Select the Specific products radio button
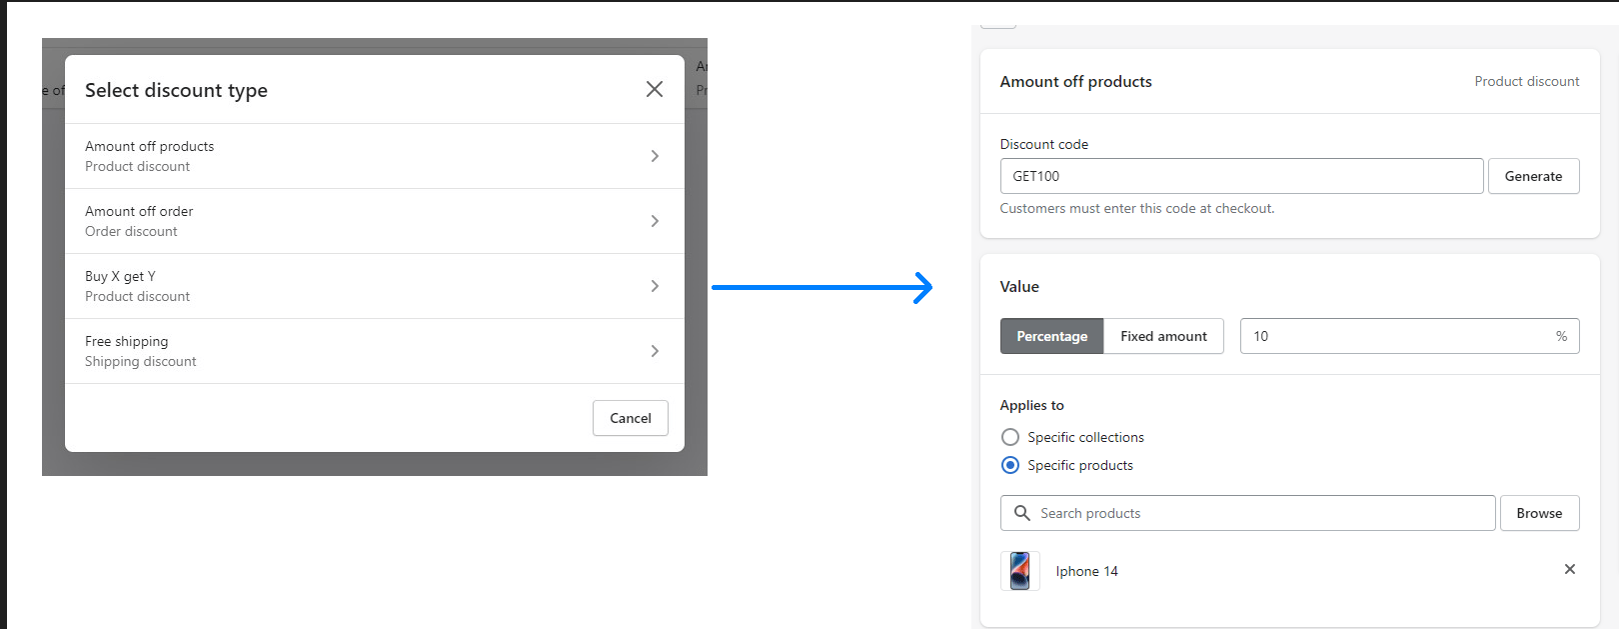 coord(1010,465)
